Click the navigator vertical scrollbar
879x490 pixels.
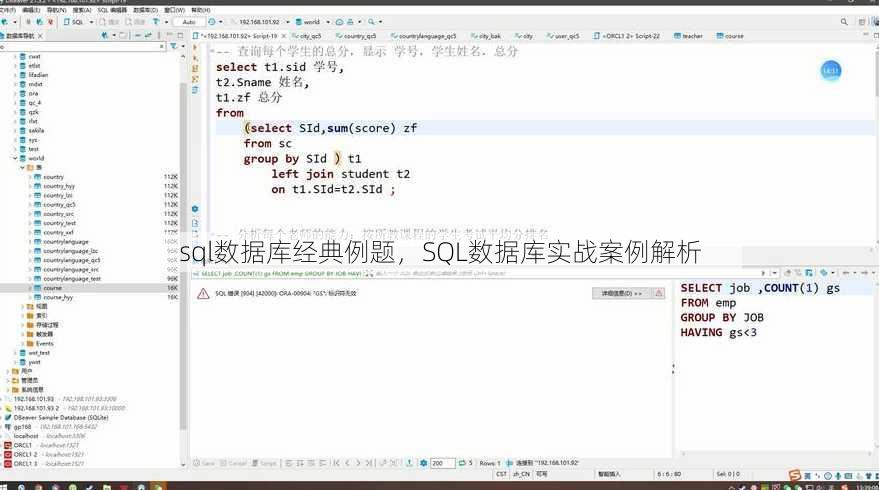click(x=183, y=255)
